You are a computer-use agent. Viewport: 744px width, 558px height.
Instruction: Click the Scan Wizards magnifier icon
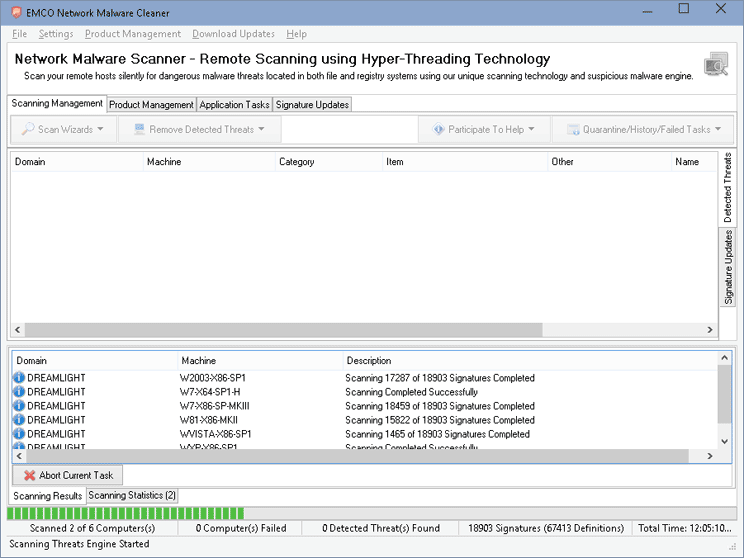pyautogui.click(x=28, y=129)
